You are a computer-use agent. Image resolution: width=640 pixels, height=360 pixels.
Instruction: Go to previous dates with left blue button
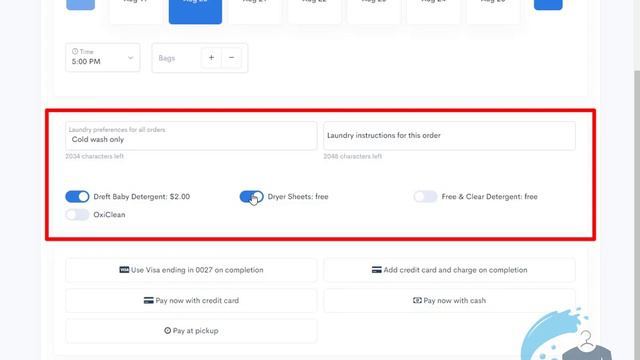80,4
